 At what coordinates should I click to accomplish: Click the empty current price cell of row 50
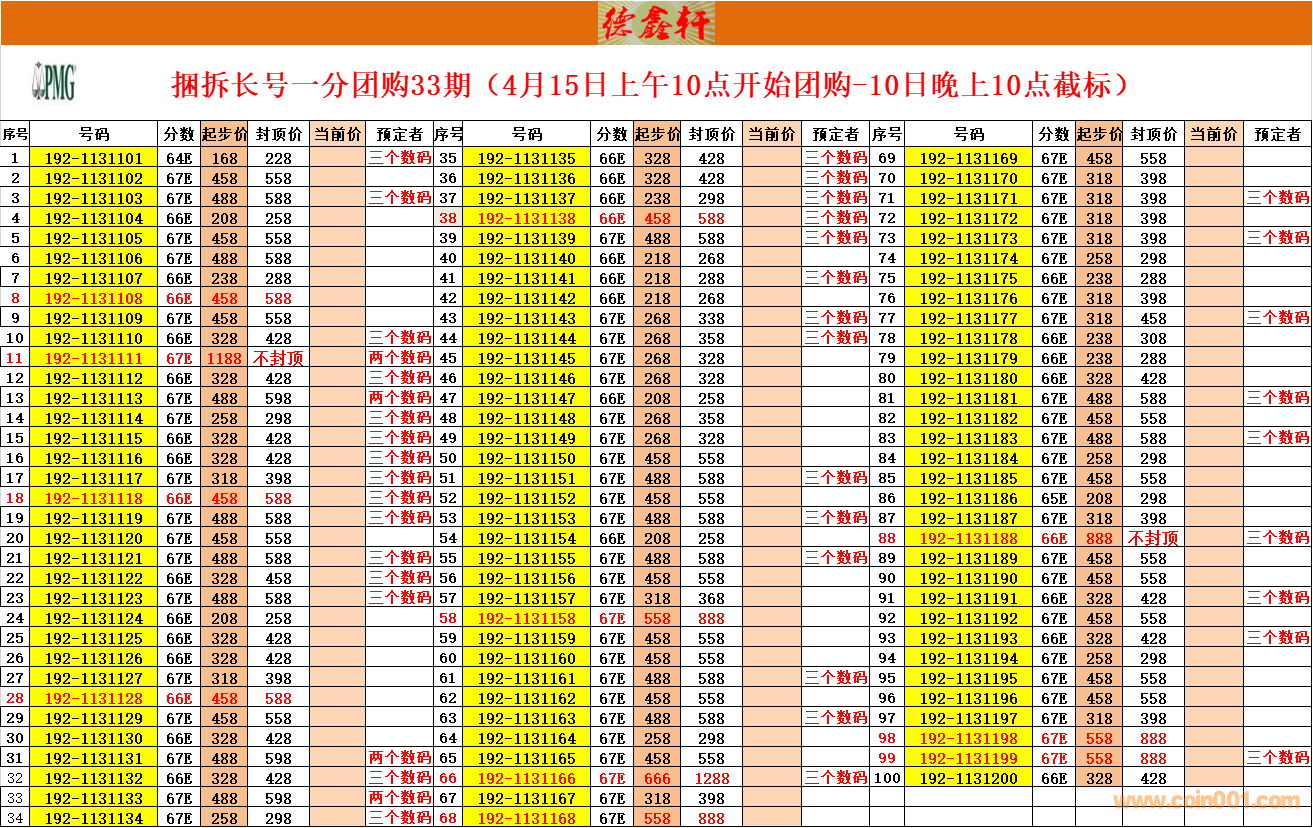(770, 458)
